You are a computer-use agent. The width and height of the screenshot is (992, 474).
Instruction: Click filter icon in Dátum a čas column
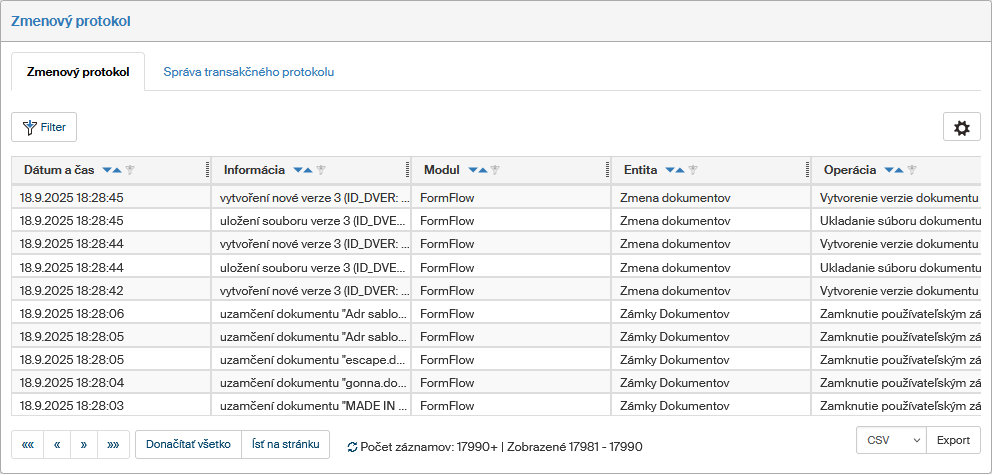tap(130, 170)
